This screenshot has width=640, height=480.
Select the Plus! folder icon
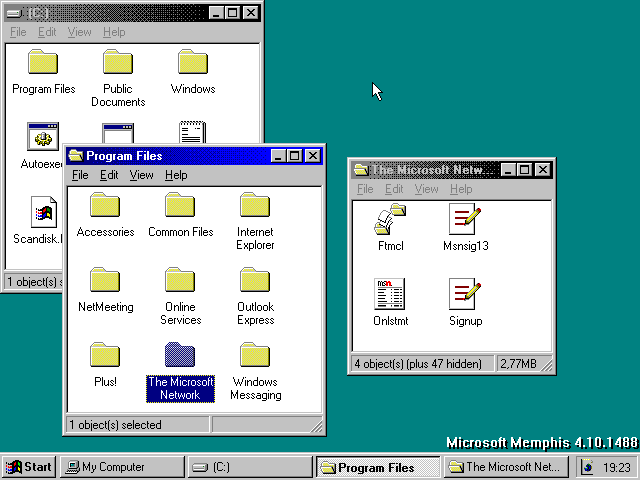(105, 355)
